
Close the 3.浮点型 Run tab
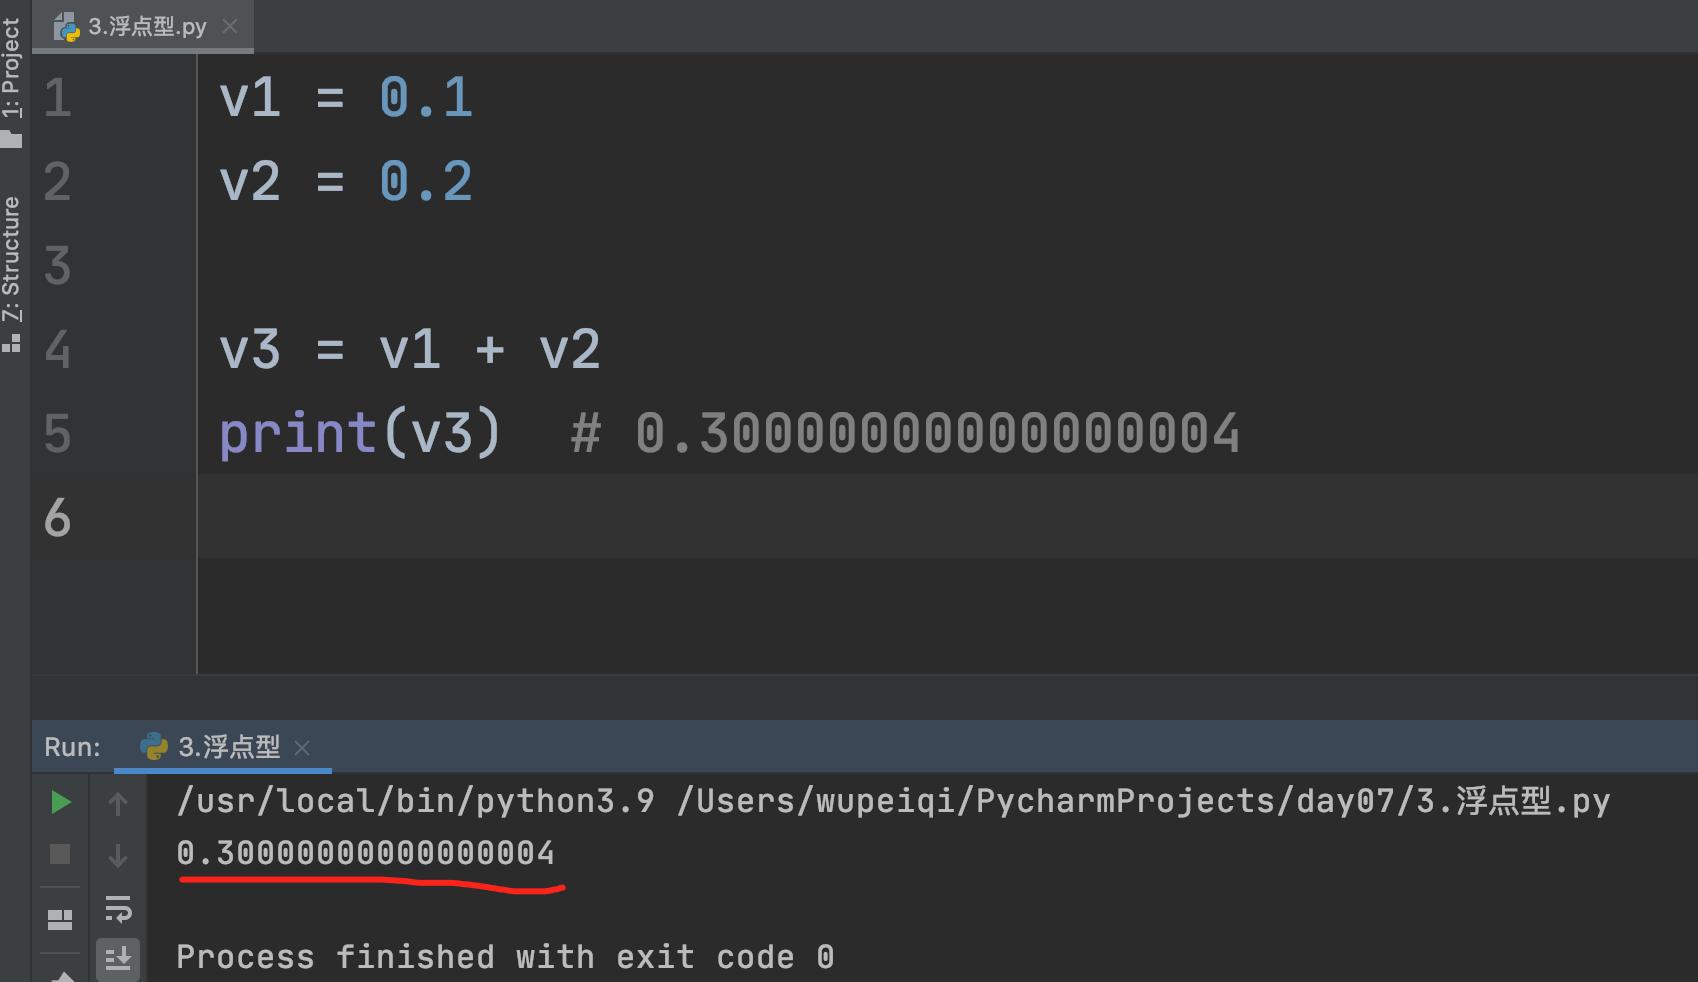click(303, 748)
